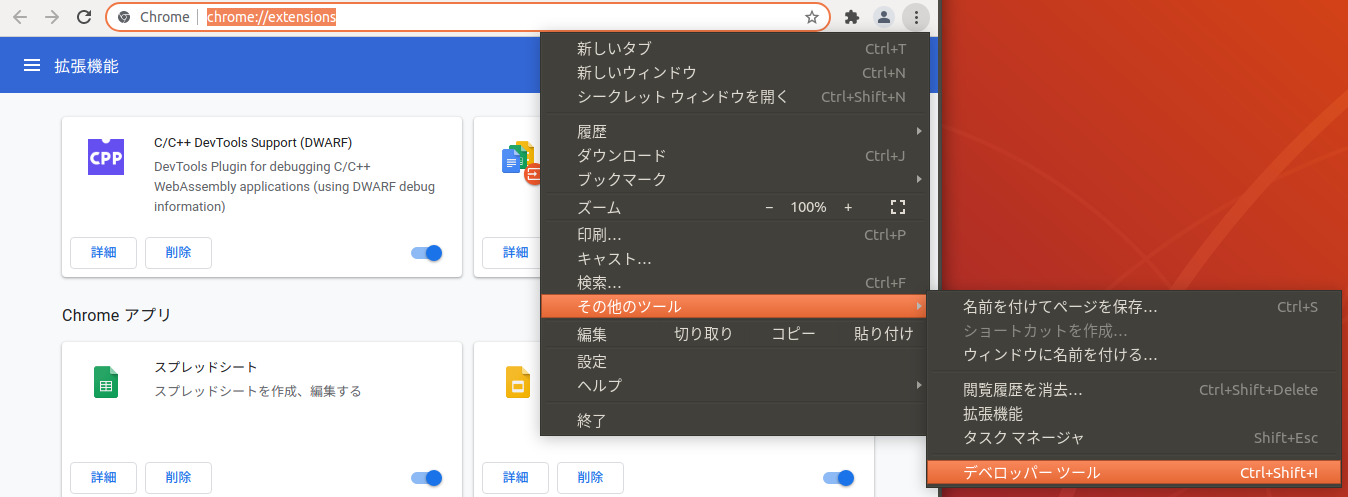Select ダウンロード menu item

pyautogui.click(x=735, y=156)
